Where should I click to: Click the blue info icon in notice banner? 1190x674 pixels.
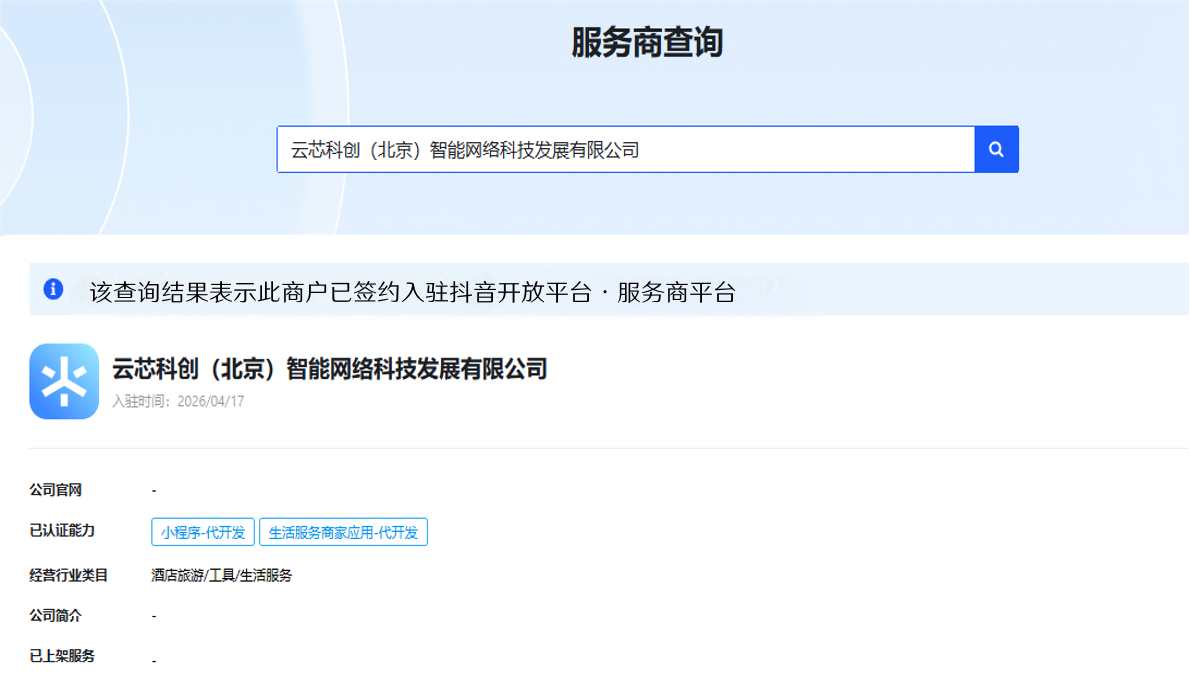click(53, 289)
